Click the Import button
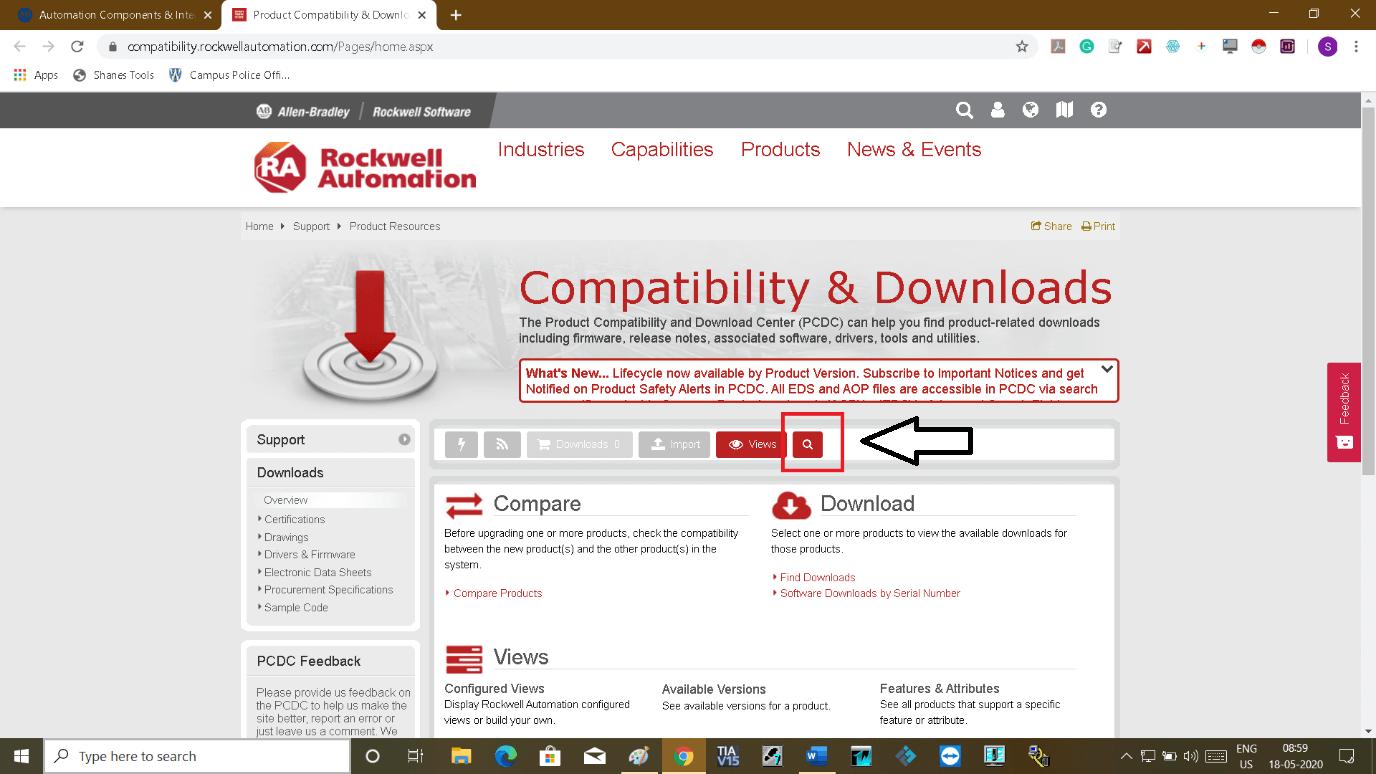 tap(675, 445)
